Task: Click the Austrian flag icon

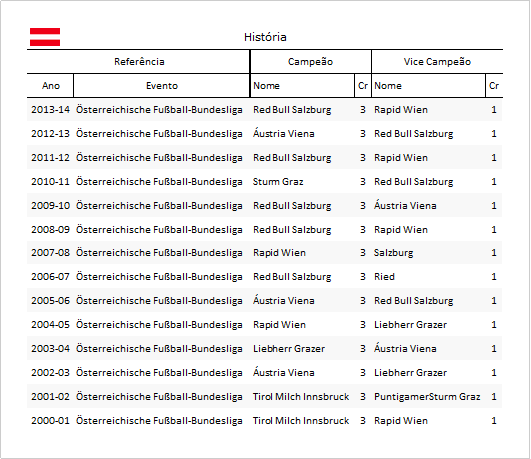Action: pos(45,37)
